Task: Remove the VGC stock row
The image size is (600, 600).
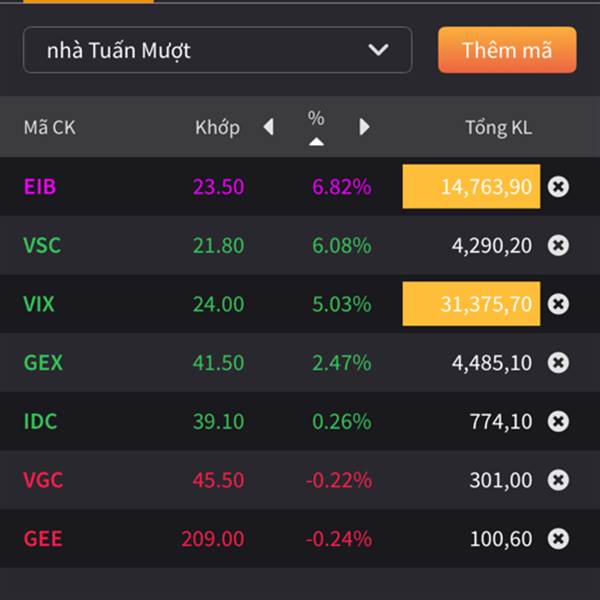Action: [558, 481]
